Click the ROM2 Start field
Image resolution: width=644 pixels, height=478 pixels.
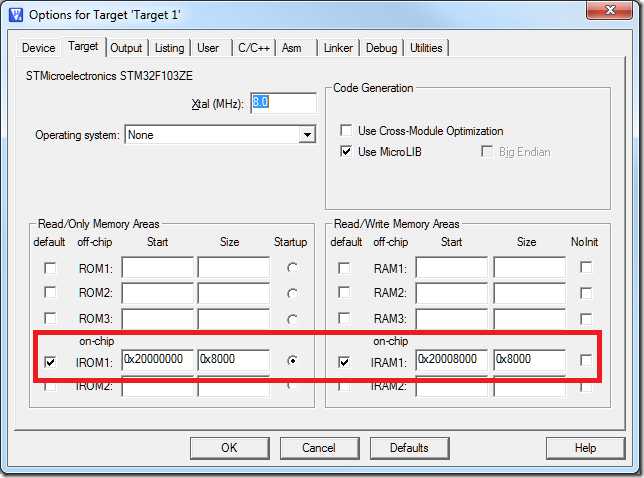click(x=157, y=293)
